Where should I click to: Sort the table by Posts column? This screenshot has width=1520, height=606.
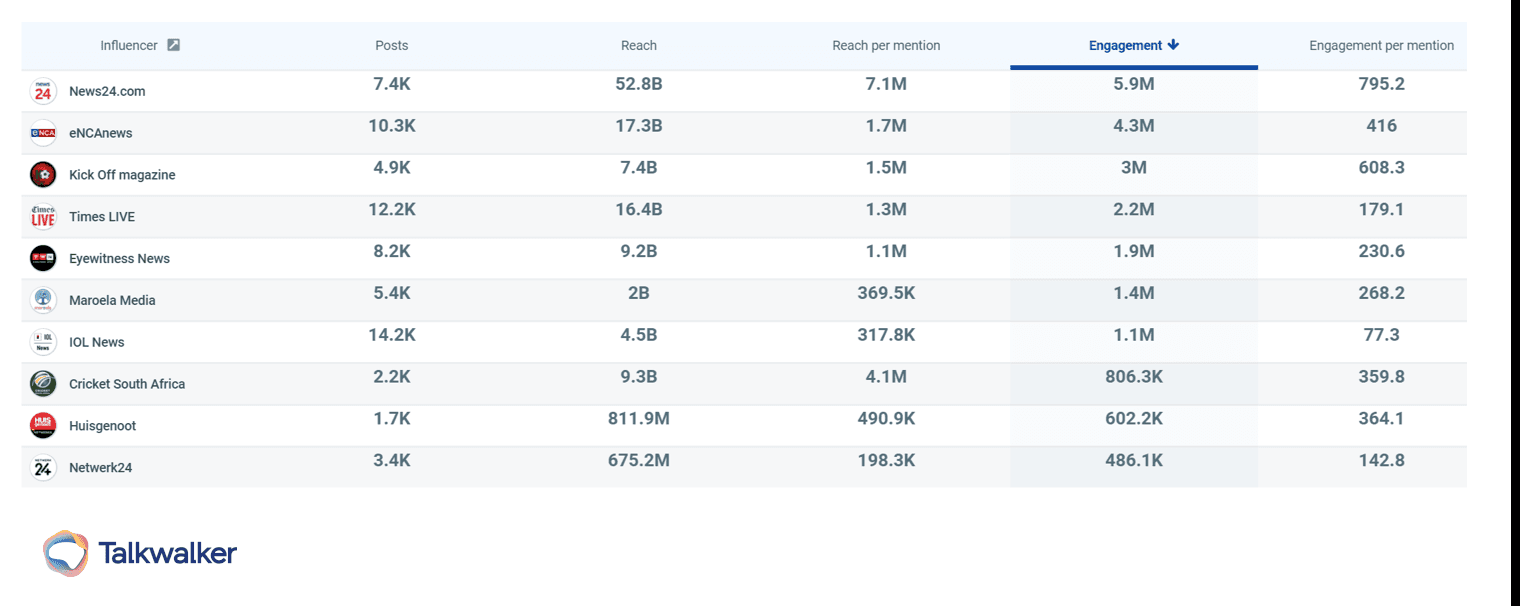click(x=391, y=45)
